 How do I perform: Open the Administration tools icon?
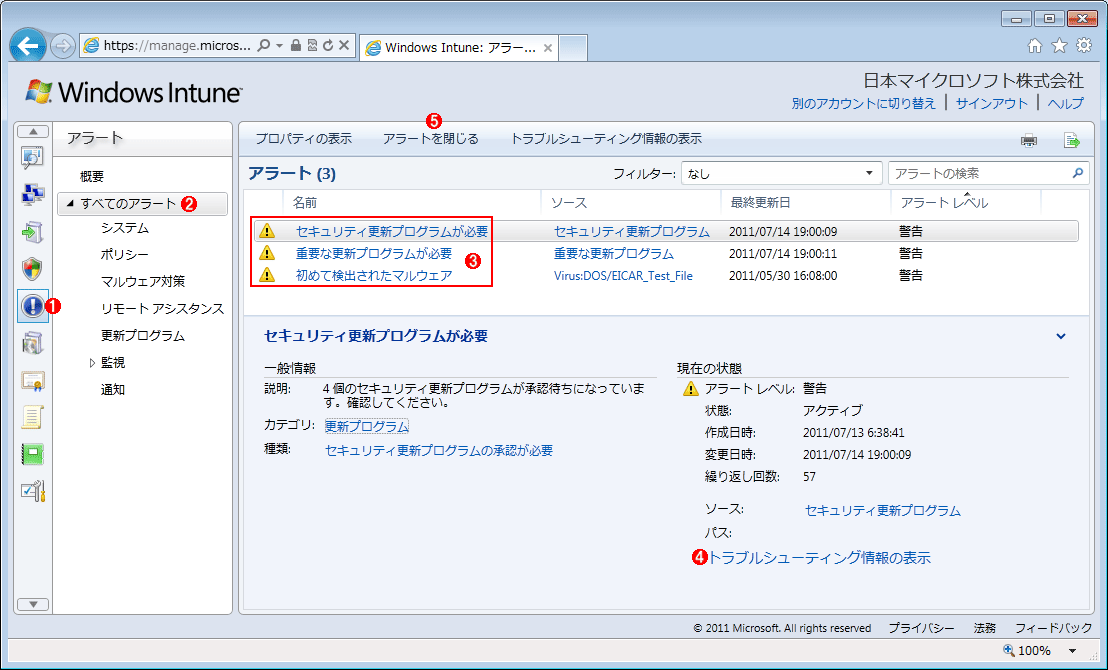[33, 491]
